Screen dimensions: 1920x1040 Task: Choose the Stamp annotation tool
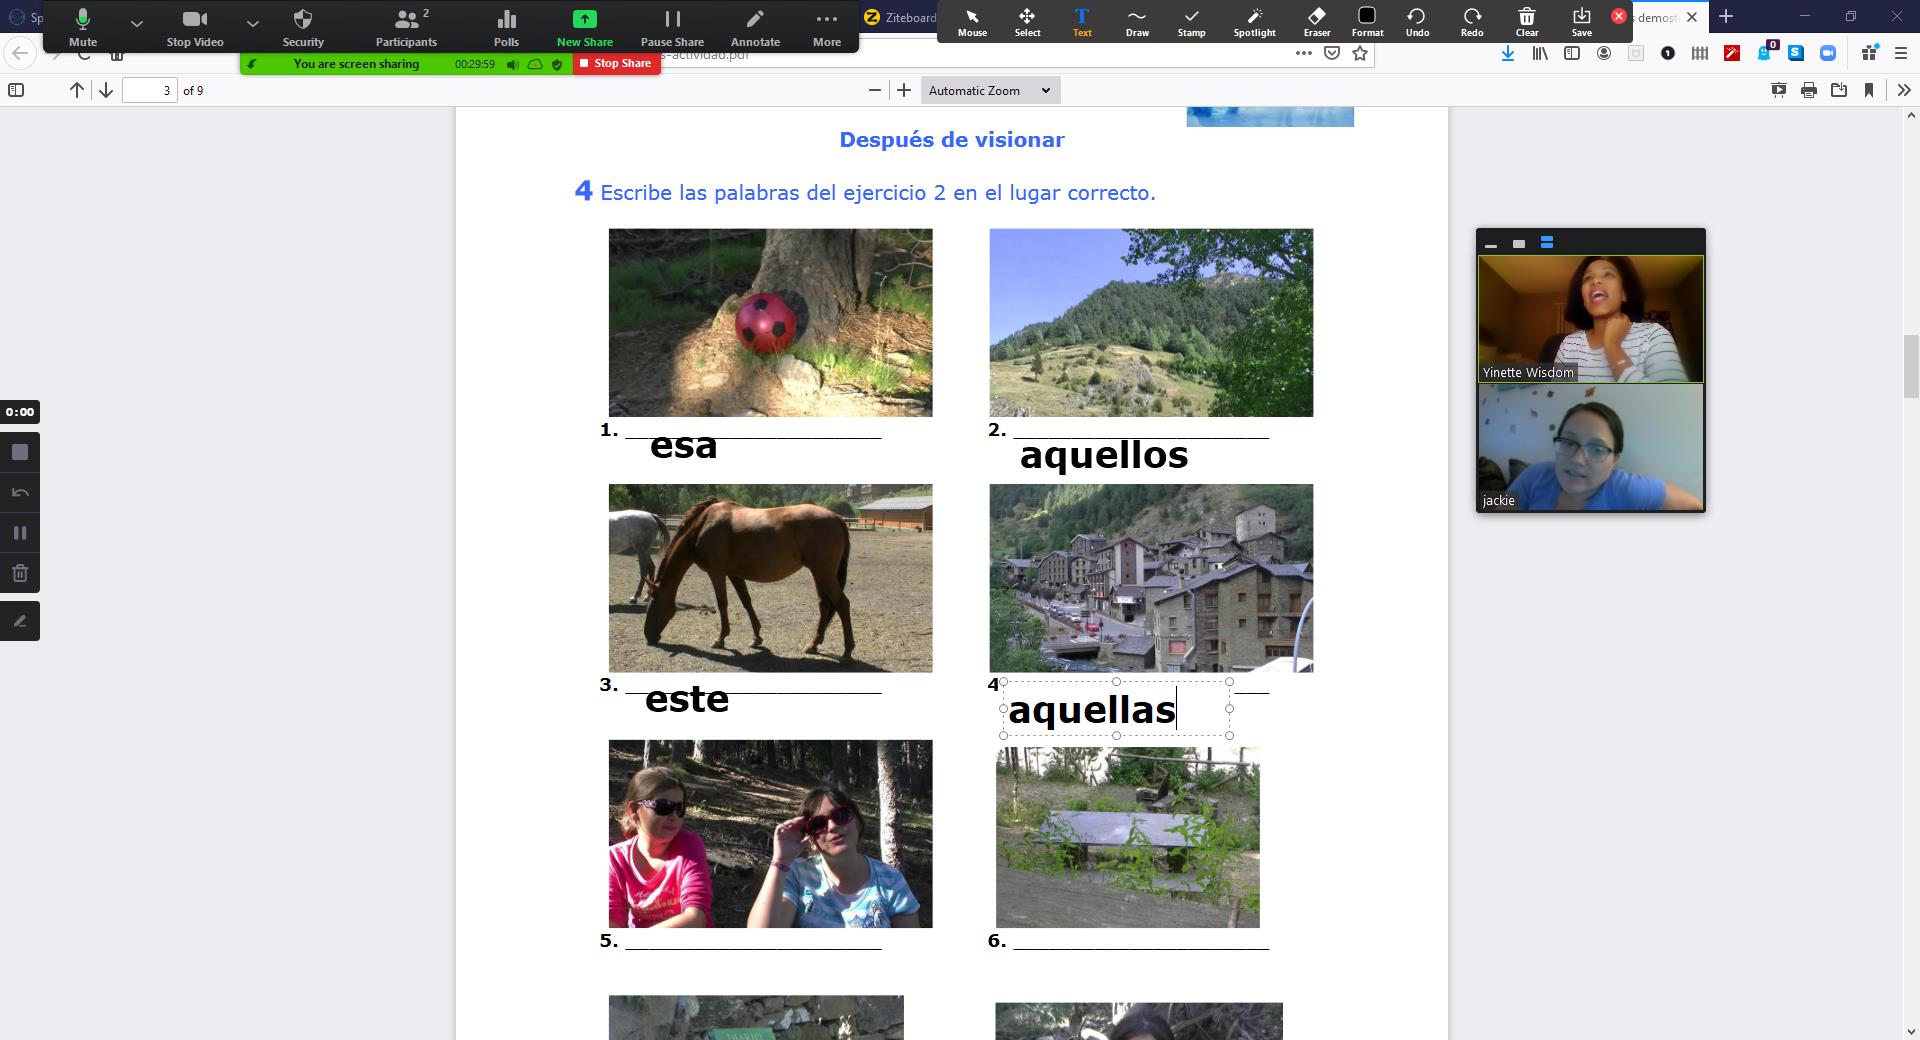click(1191, 22)
